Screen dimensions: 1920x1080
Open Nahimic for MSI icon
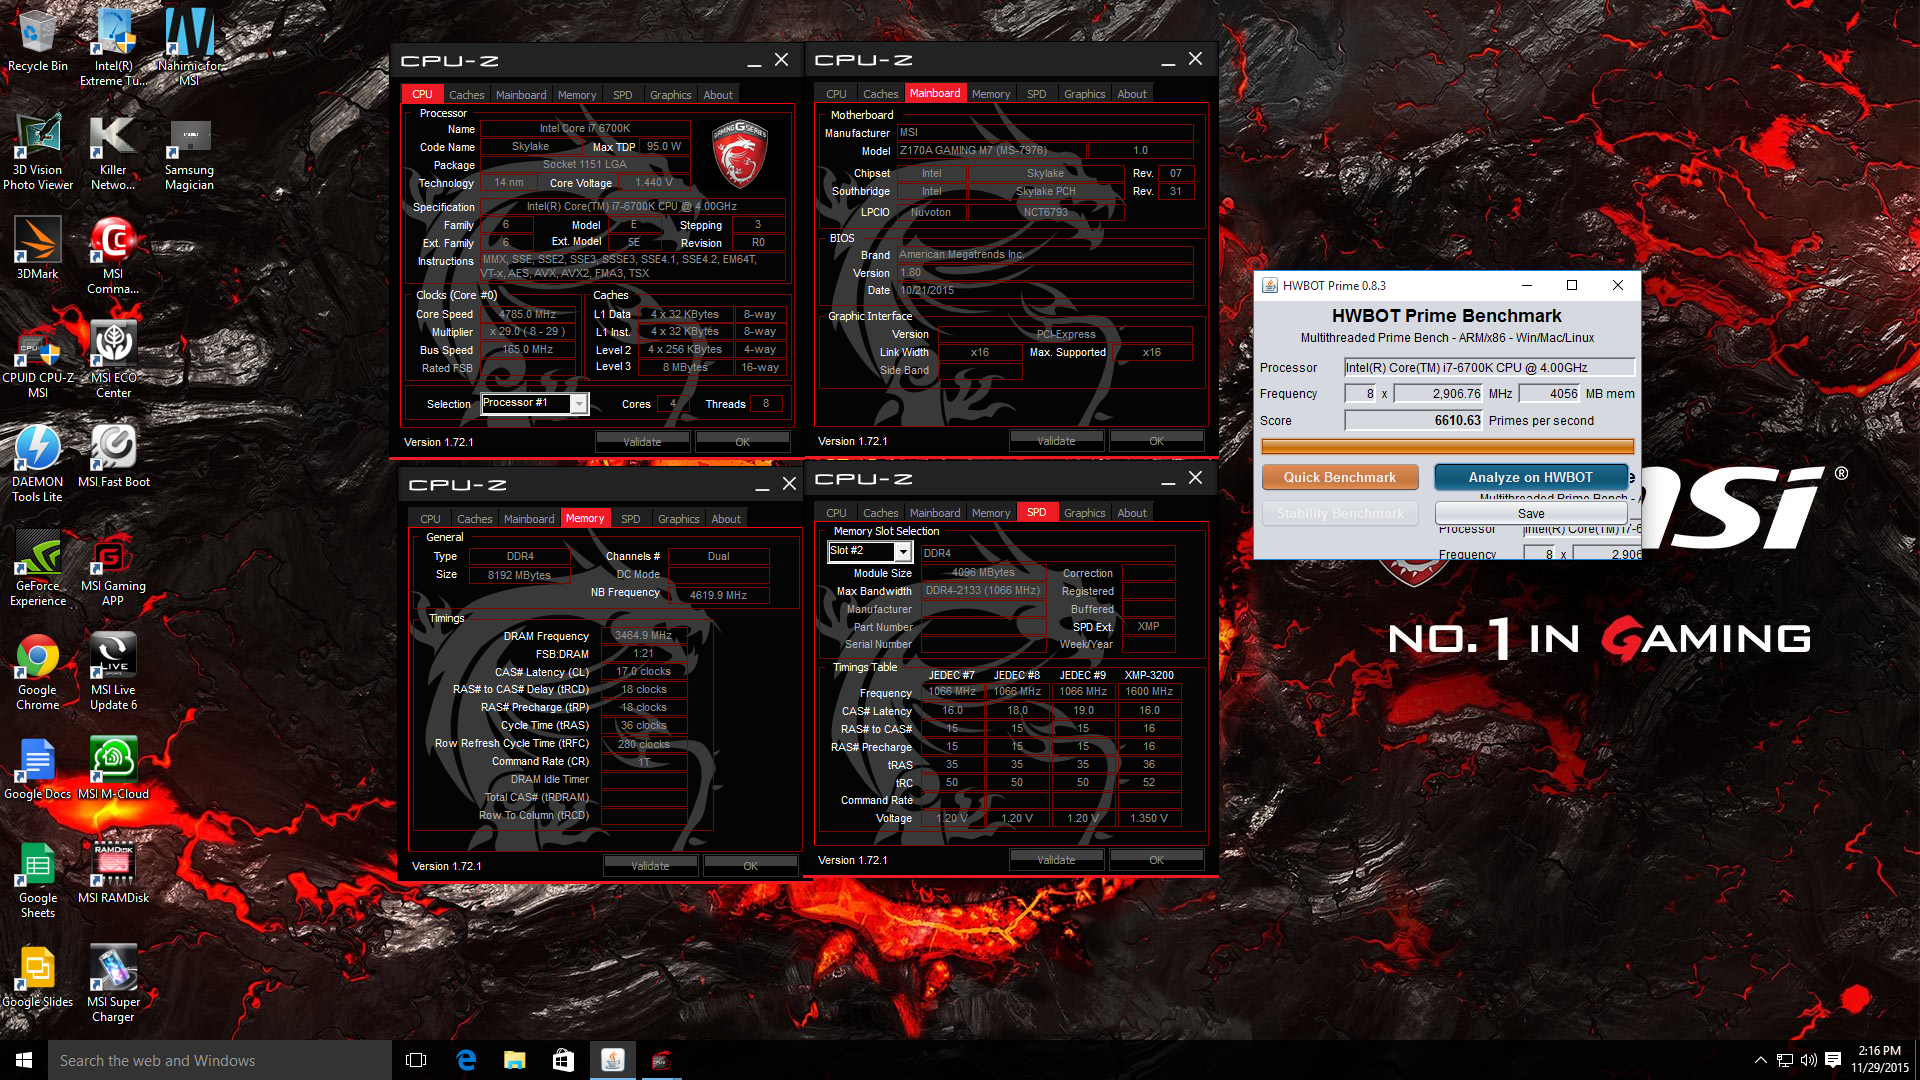click(189, 46)
